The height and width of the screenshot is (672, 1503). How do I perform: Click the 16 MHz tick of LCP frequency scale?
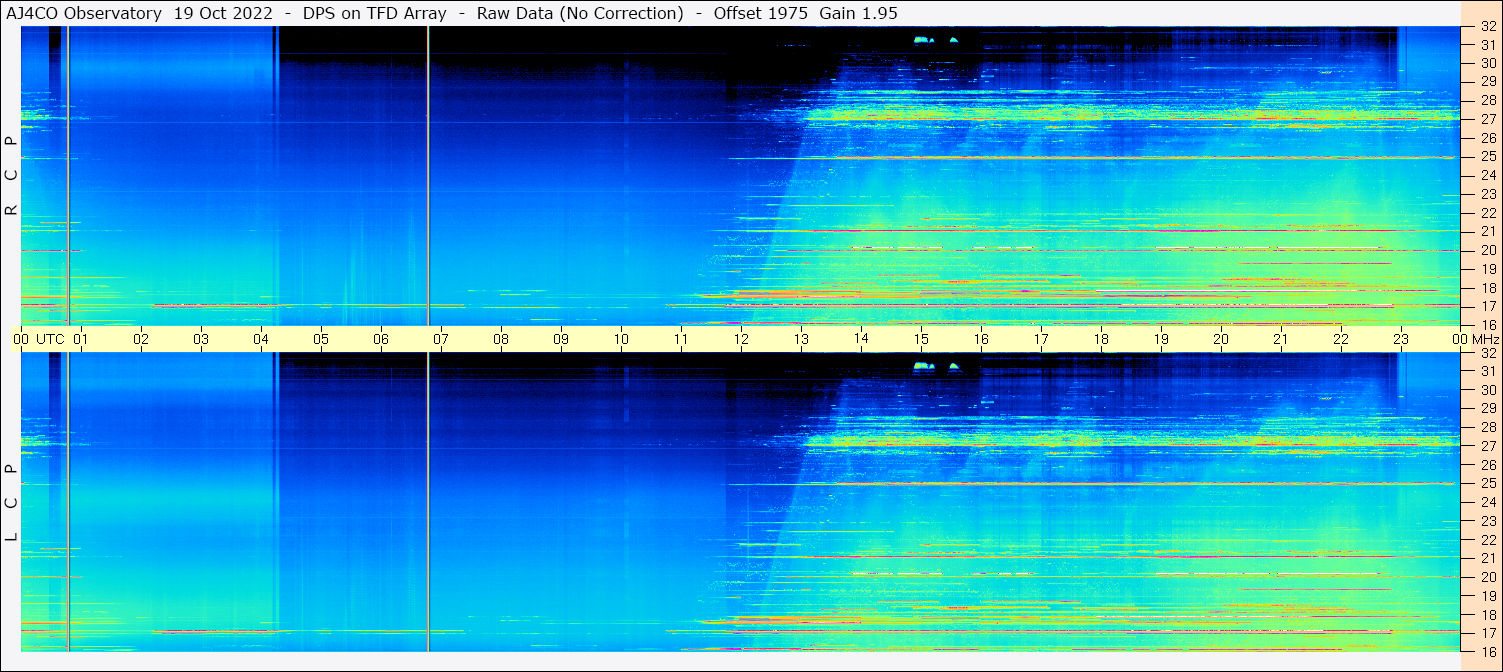(x=1487, y=651)
